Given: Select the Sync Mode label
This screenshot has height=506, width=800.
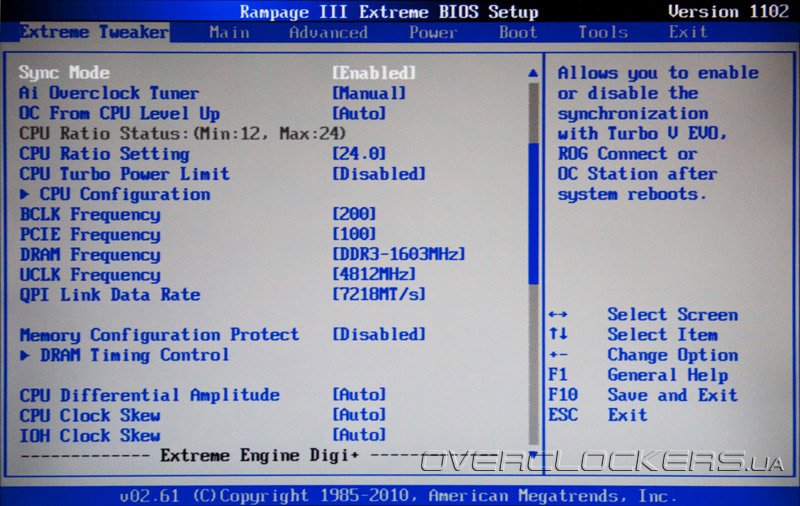Looking at the screenshot, I should point(64,73).
